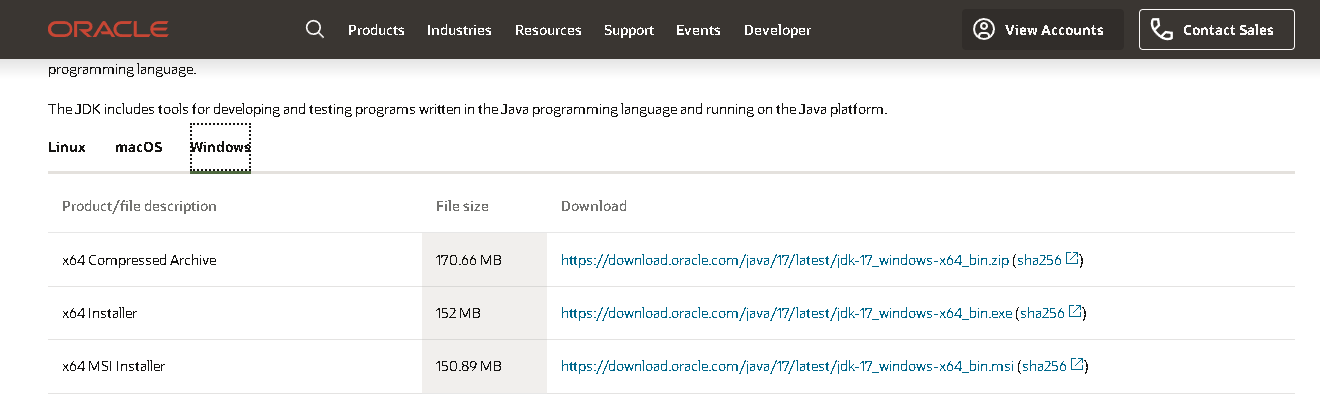The height and width of the screenshot is (411, 1320).
Task: Select the Windows tab
Action: coord(220,147)
